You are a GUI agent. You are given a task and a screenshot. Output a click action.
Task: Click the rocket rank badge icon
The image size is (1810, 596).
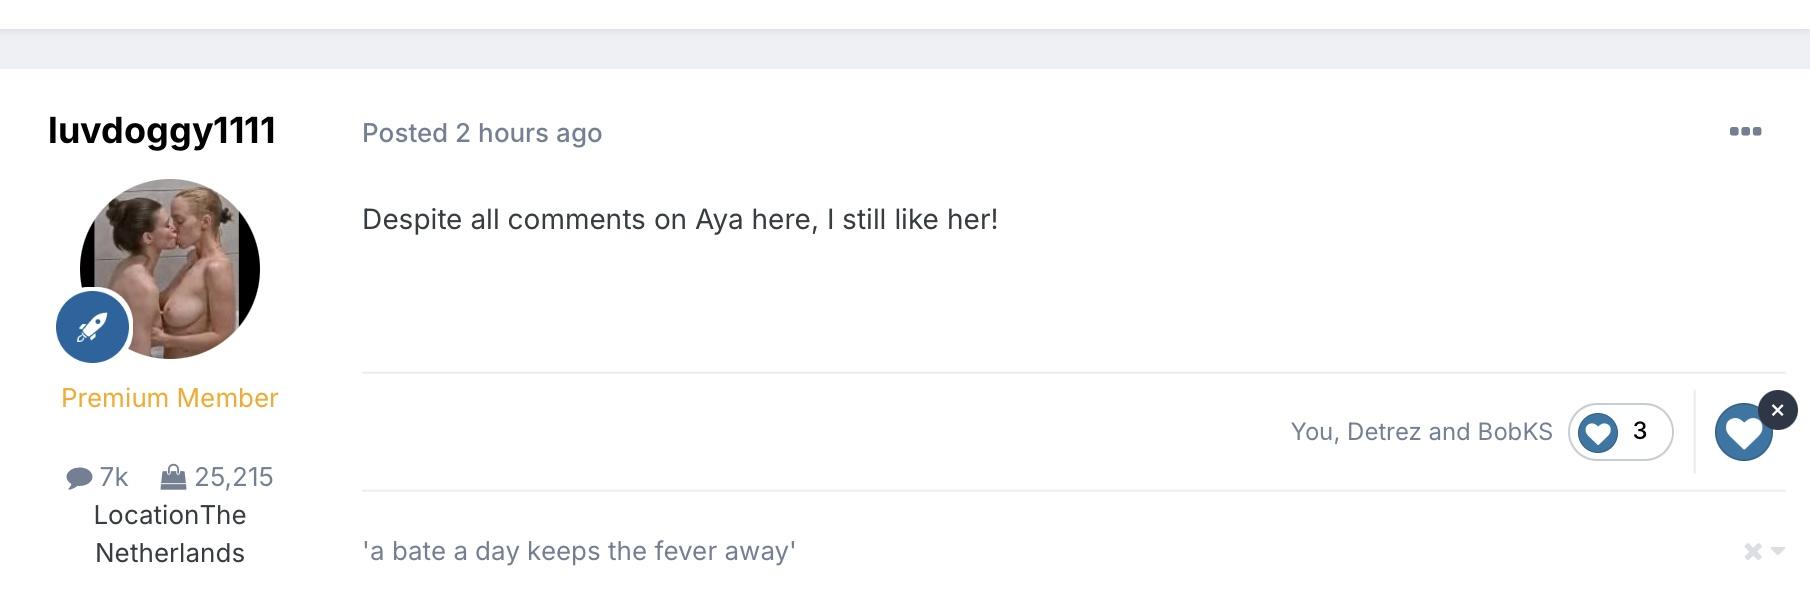coord(92,327)
